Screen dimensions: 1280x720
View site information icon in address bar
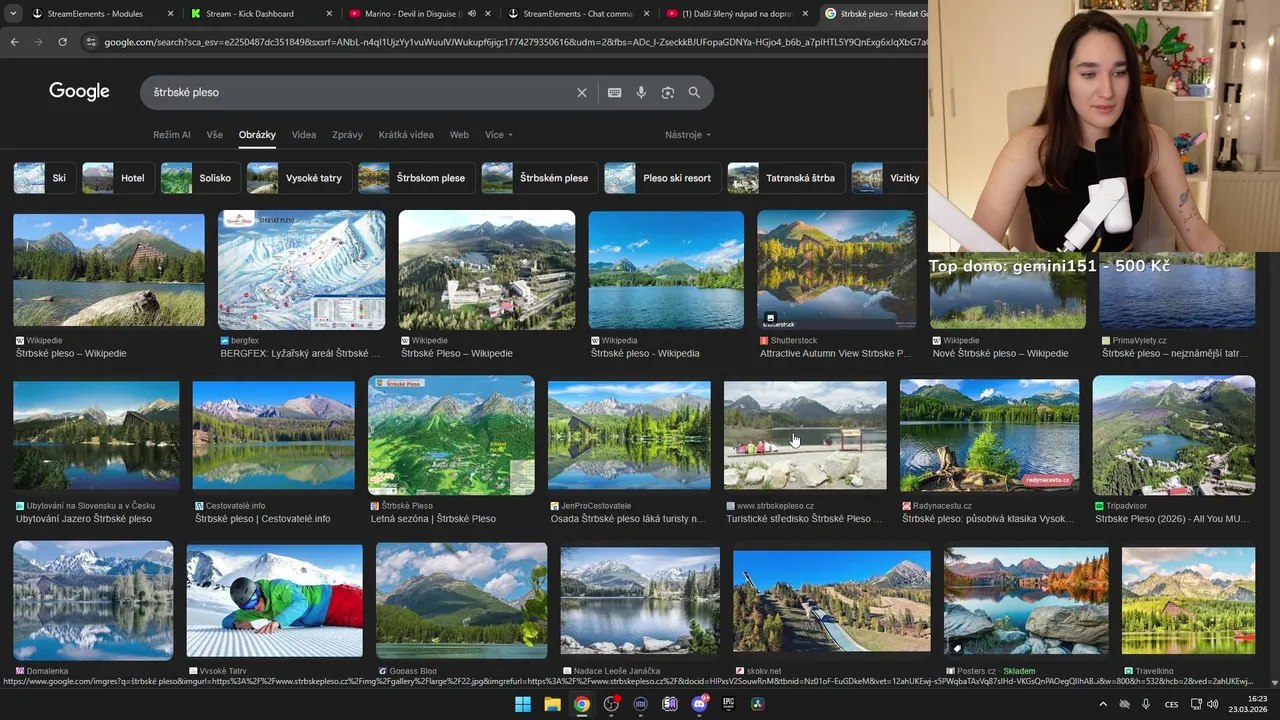pos(91,42)
